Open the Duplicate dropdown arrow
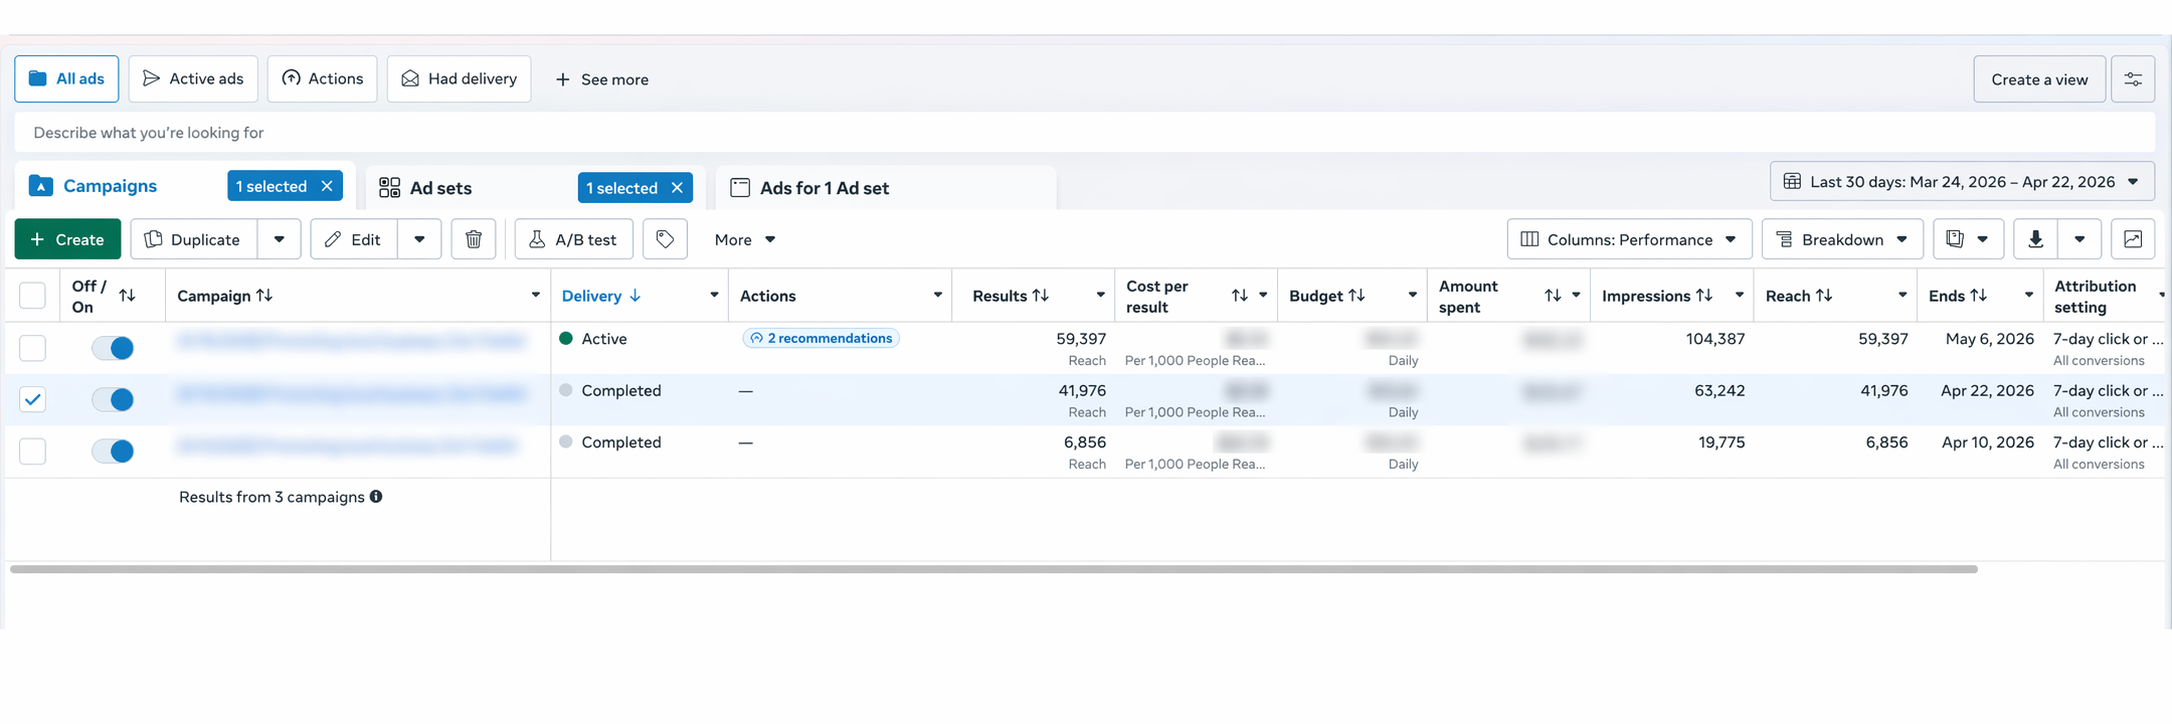 pyautogui.click(x=279, y=239)
